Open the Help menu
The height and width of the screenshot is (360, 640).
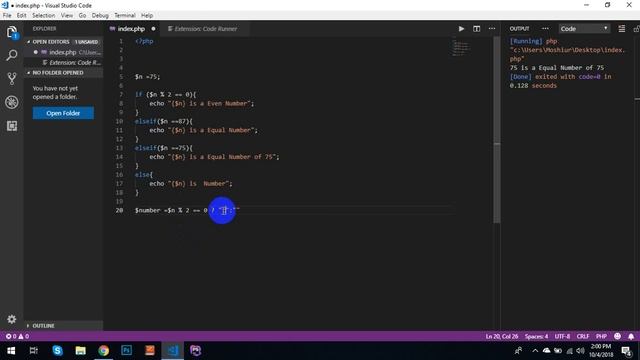point(147,16)
